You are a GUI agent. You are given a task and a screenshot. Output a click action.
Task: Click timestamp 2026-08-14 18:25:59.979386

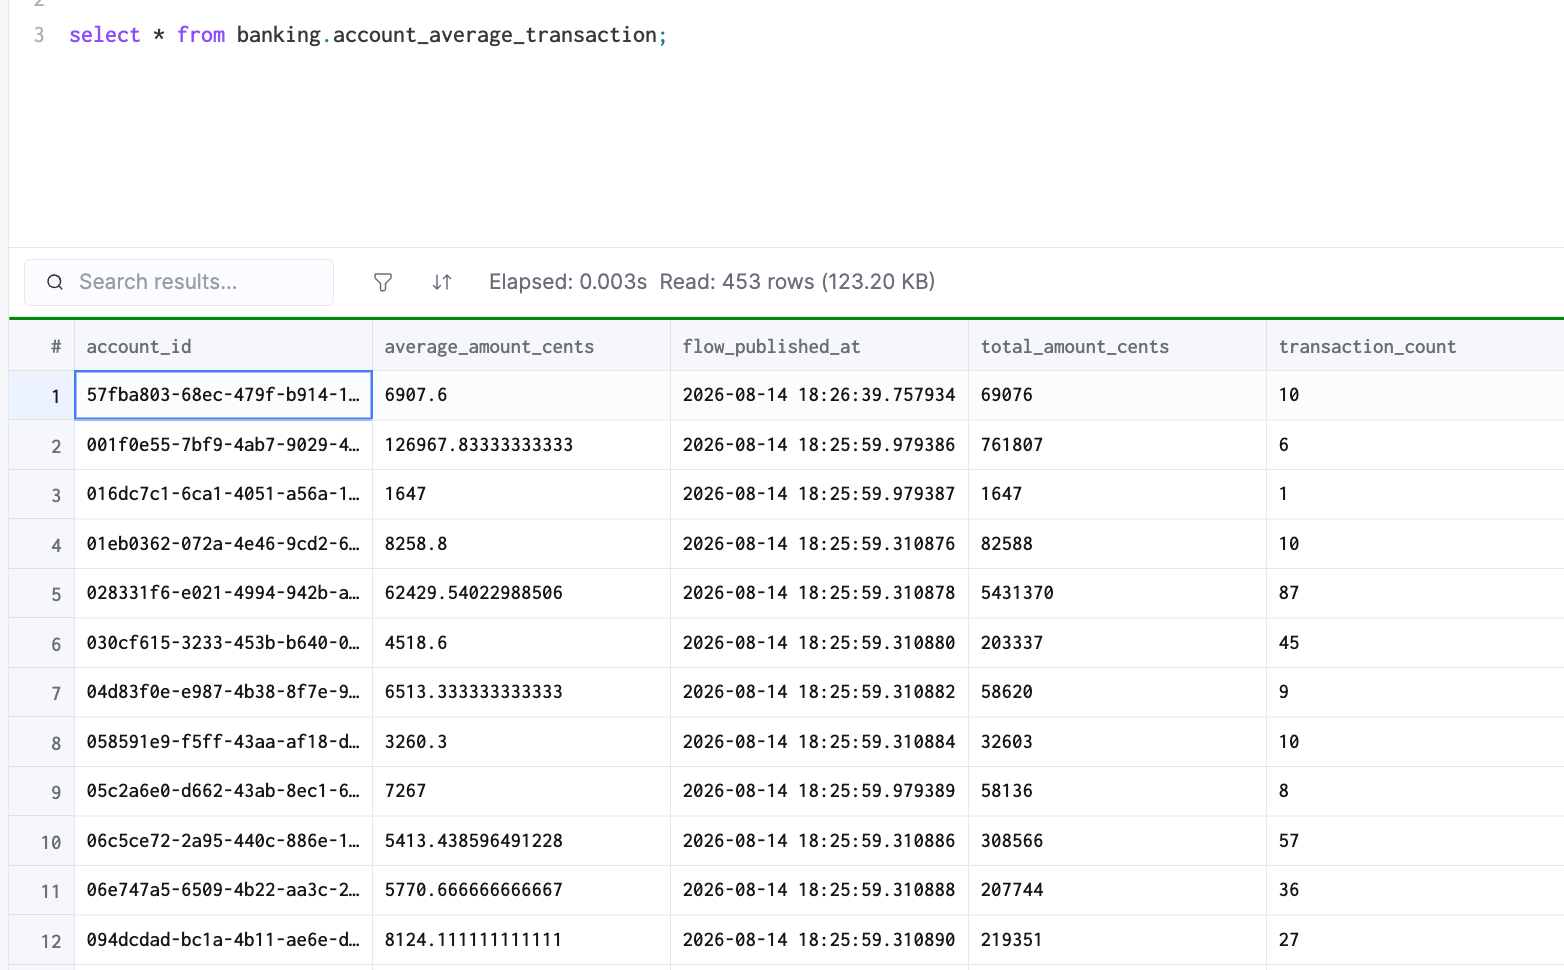(819, 445)
